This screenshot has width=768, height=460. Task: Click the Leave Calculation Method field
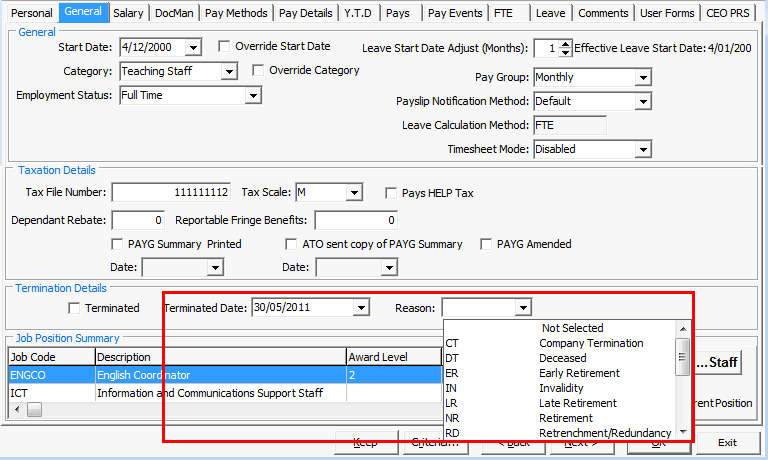point(570,125)
